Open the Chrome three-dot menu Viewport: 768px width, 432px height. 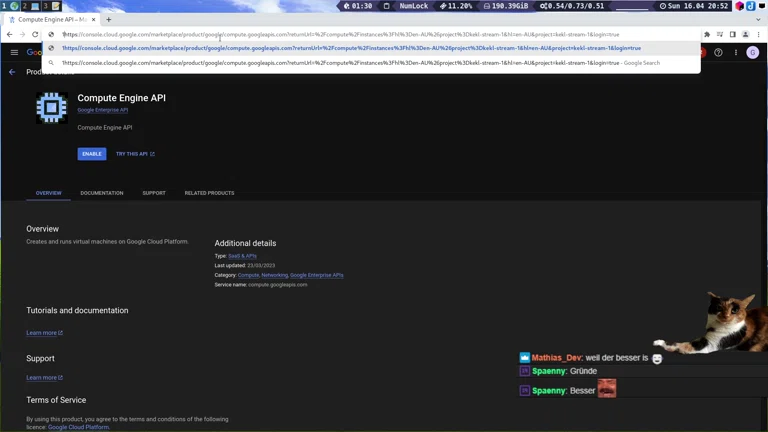(758, 34)
